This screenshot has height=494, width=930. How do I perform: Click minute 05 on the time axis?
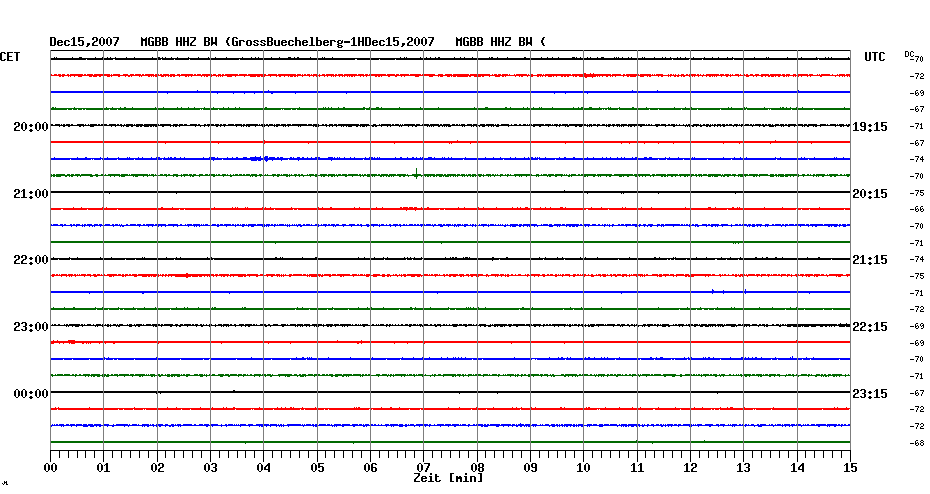click(317, 468)
